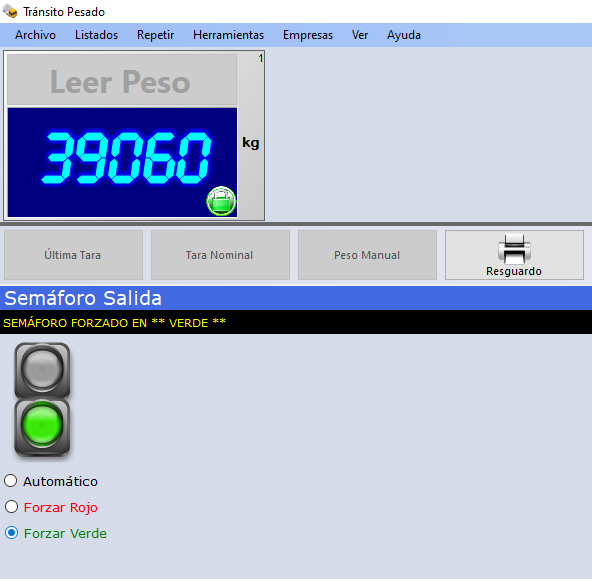Click the green traffic light lamp
This screenshot has width=592, height=579.
pyautogui.click(x=42, y=425)
